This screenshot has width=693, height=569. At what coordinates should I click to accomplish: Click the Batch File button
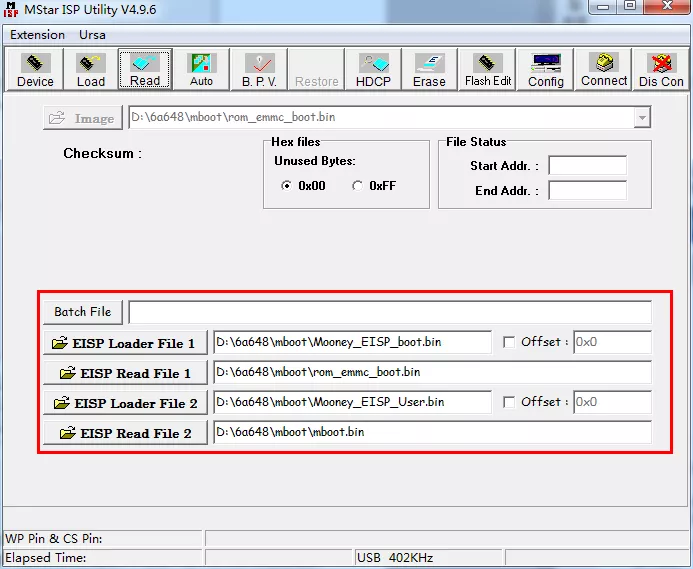[x=83, y=312]
